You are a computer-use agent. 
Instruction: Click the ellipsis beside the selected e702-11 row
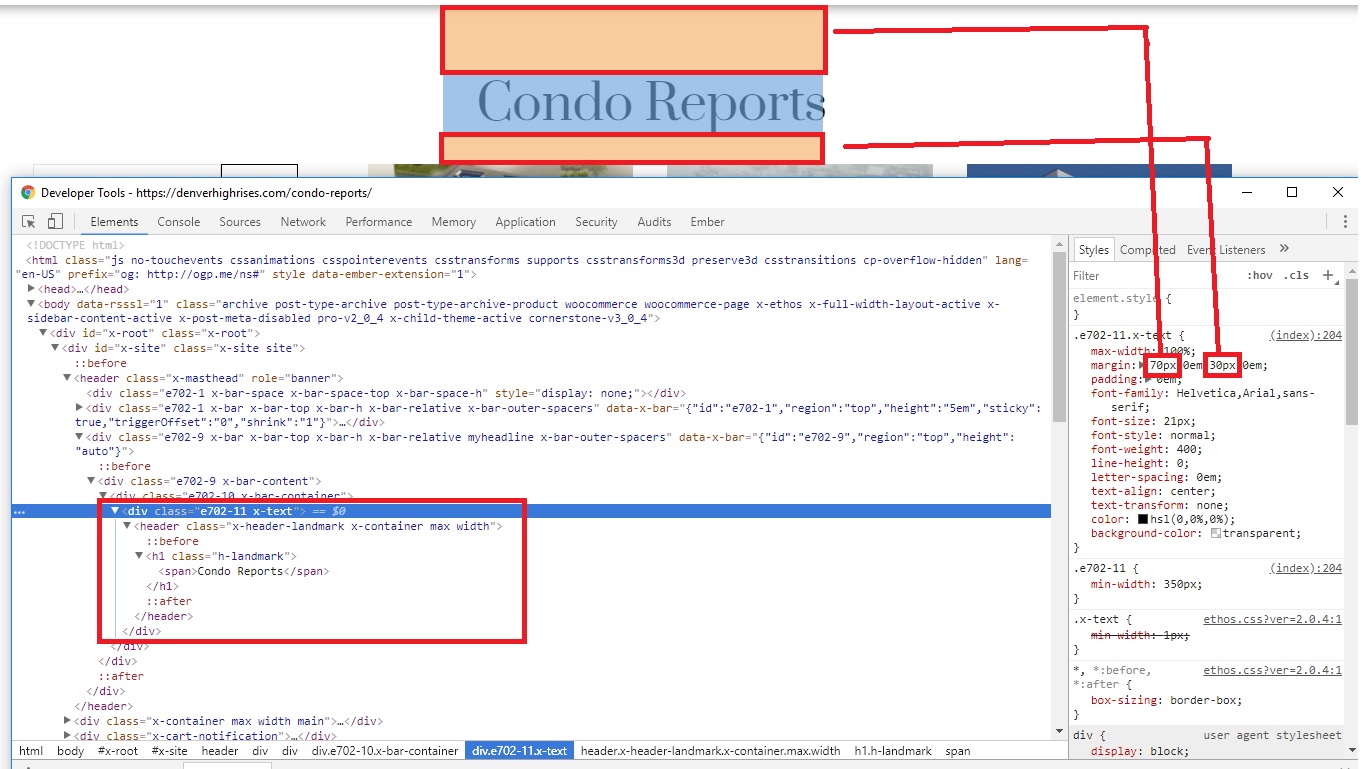[x=19, y=511]
